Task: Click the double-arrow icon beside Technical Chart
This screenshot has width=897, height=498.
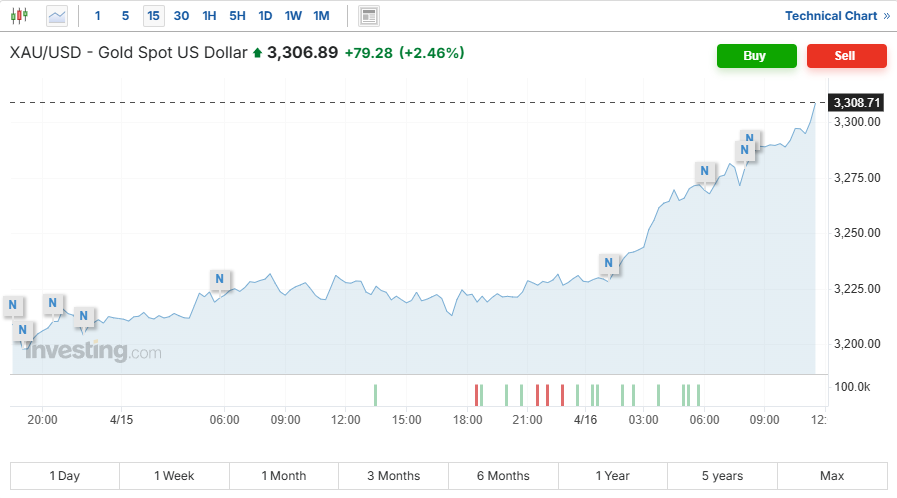Action: click(x=886, y=16)
